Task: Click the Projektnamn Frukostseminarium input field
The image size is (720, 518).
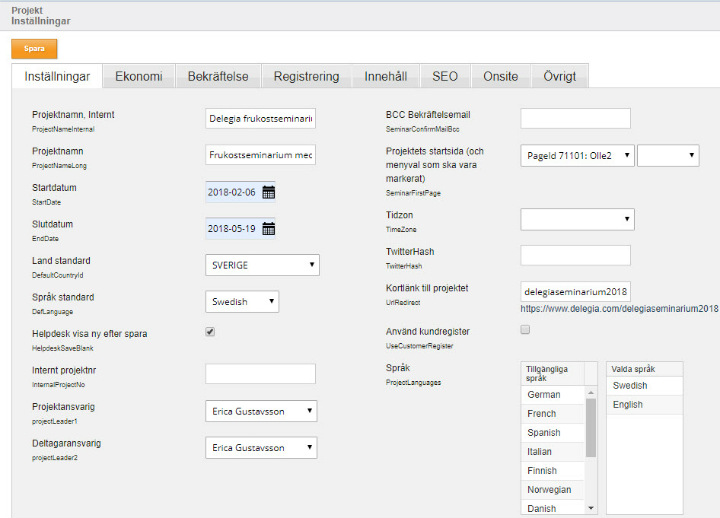Action: click(x=260, y=155)
